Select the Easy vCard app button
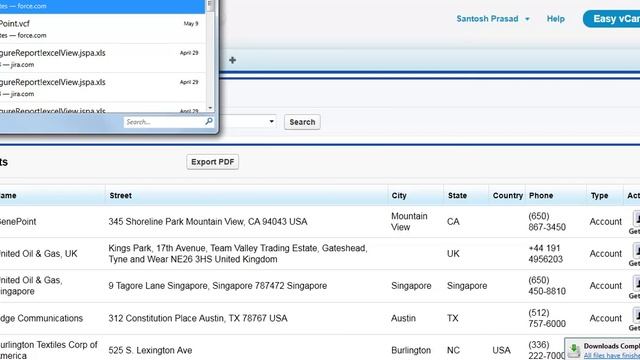Image resolution: width=640 pixels, height=360 pixels. pyautogui.click(x=611, y=19)
